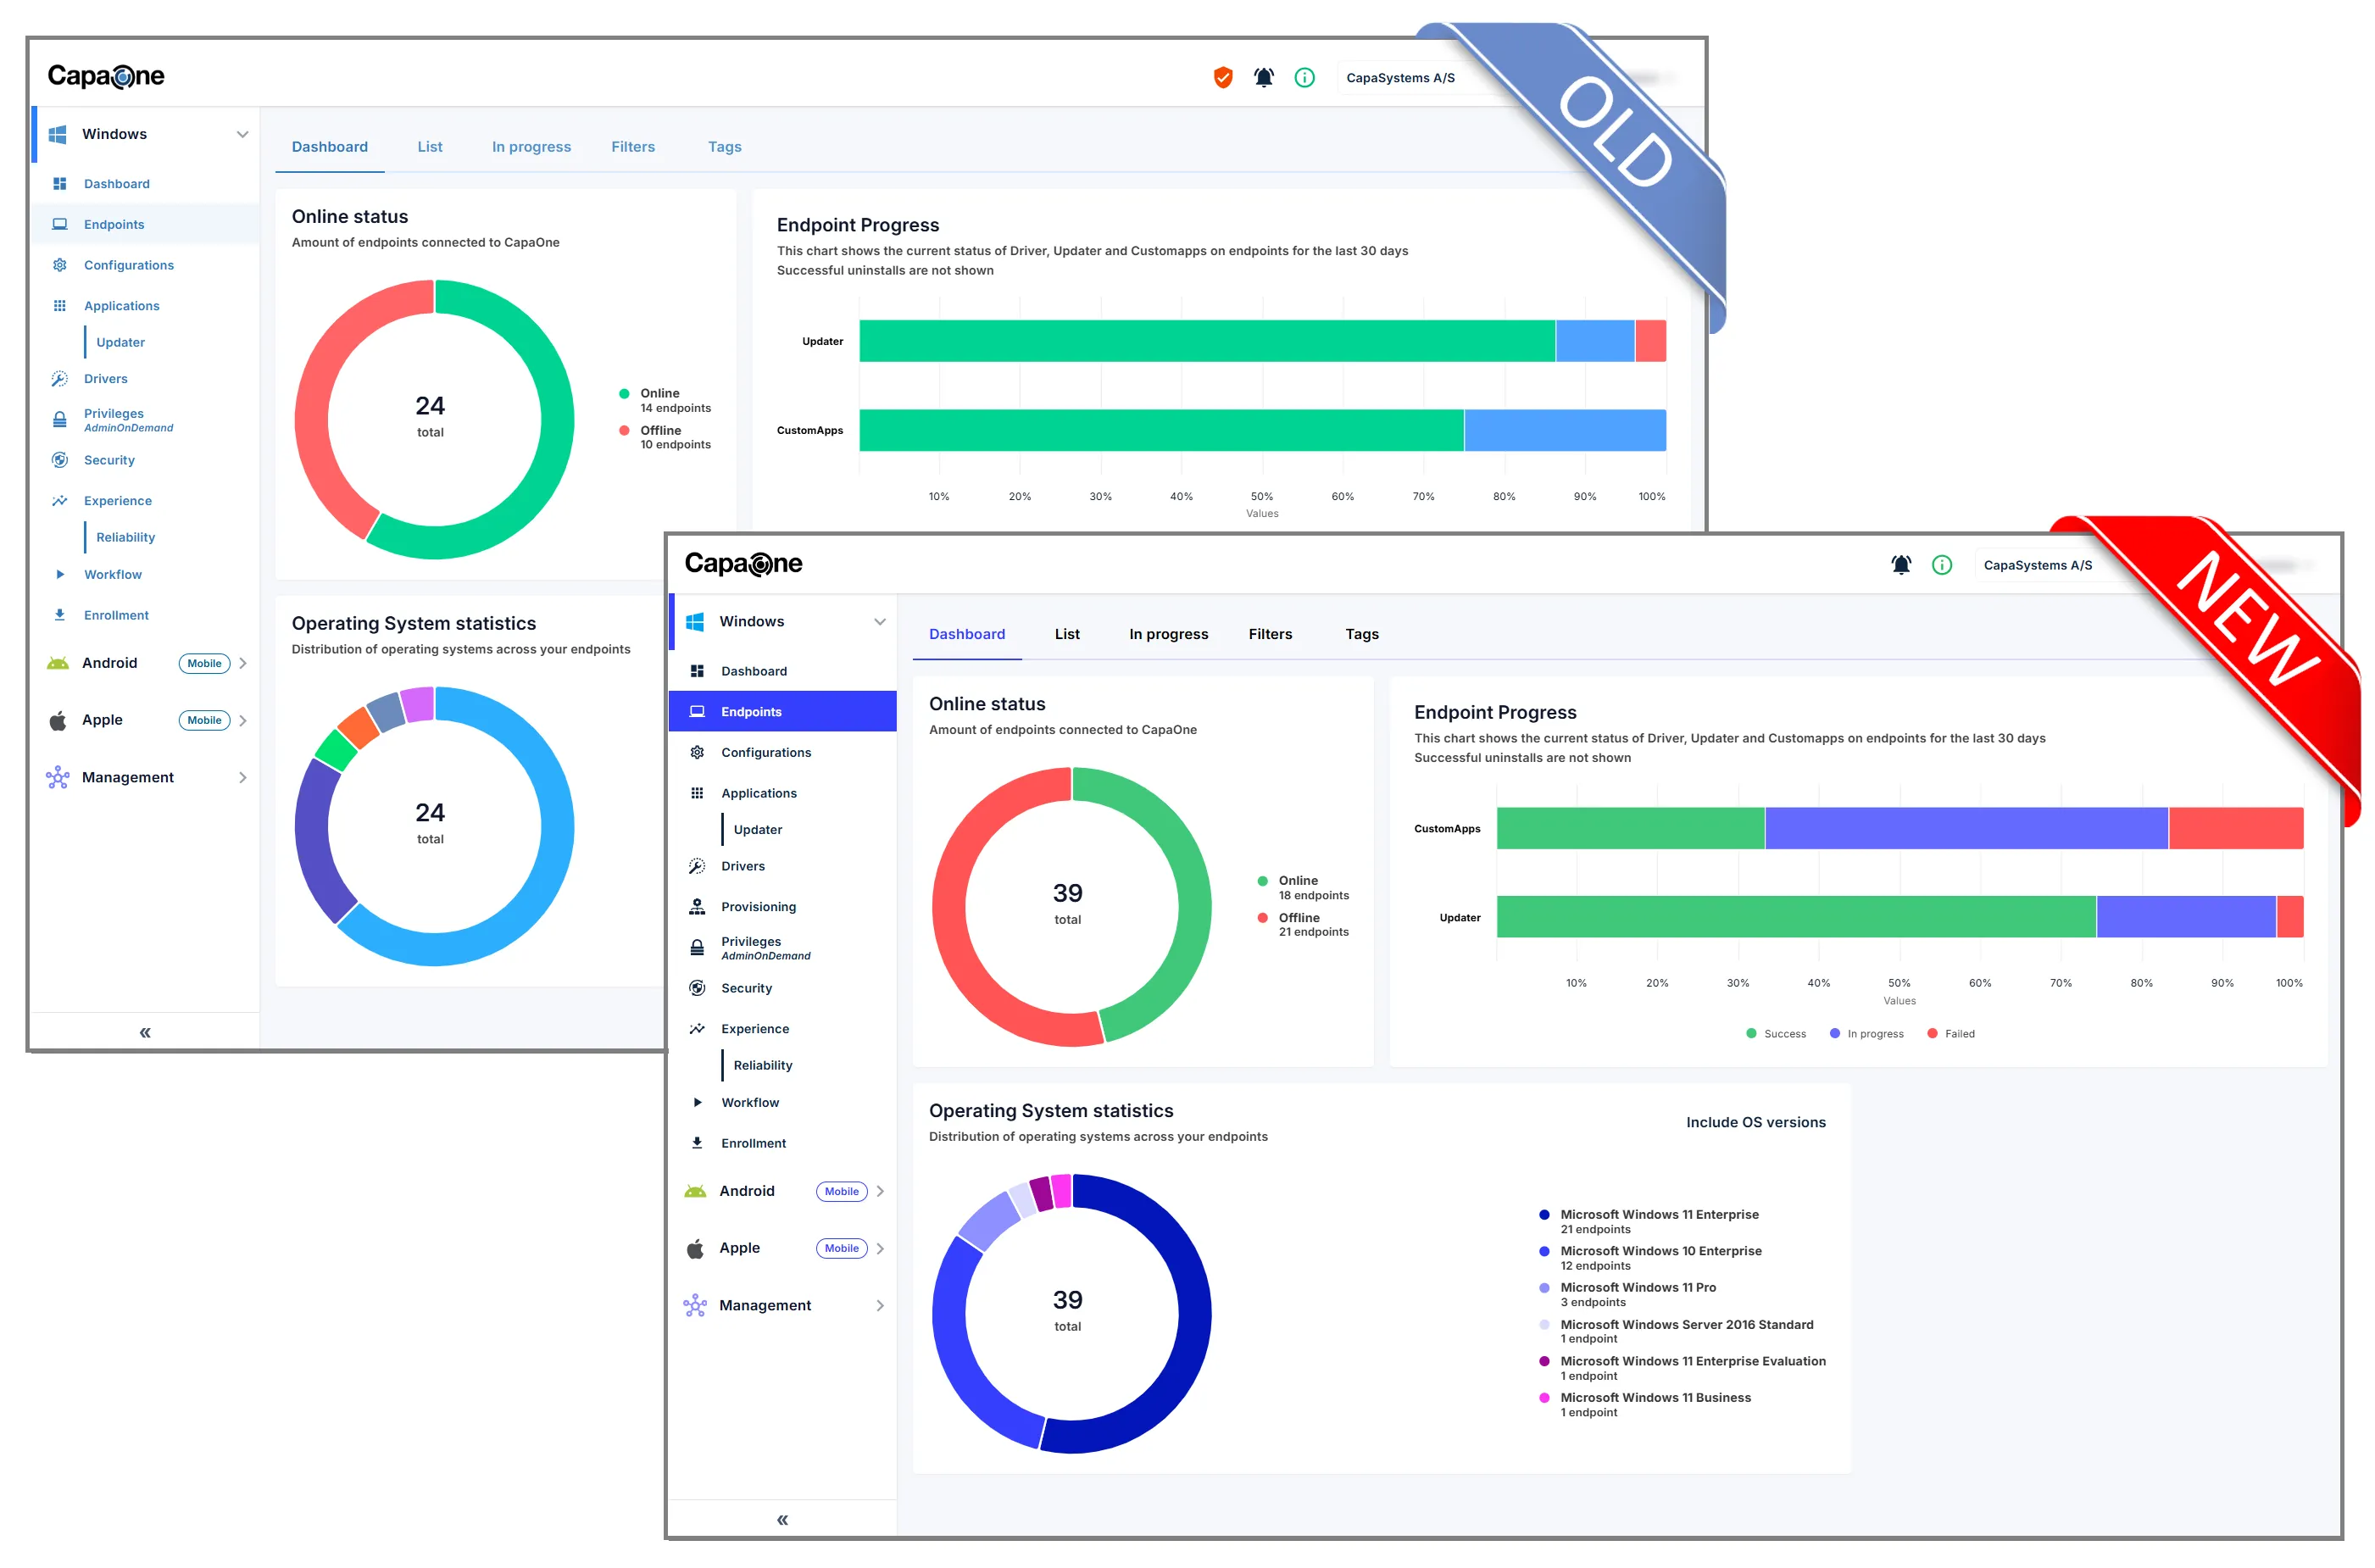2375x1568 pixels.
Task: Open the In progress tab in the OLD window
Action: pyautogui.click(x=531, y=147)
